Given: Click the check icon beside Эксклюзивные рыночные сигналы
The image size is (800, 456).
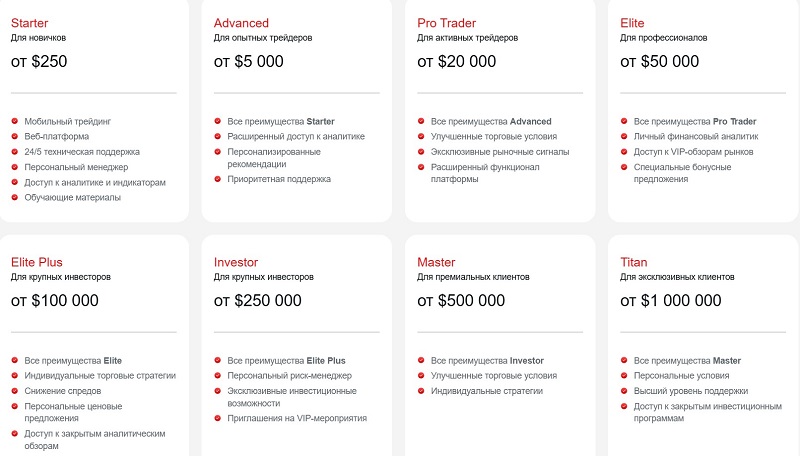Looking at the screenshot, I should pyautogui.click(x=421, y=152).
